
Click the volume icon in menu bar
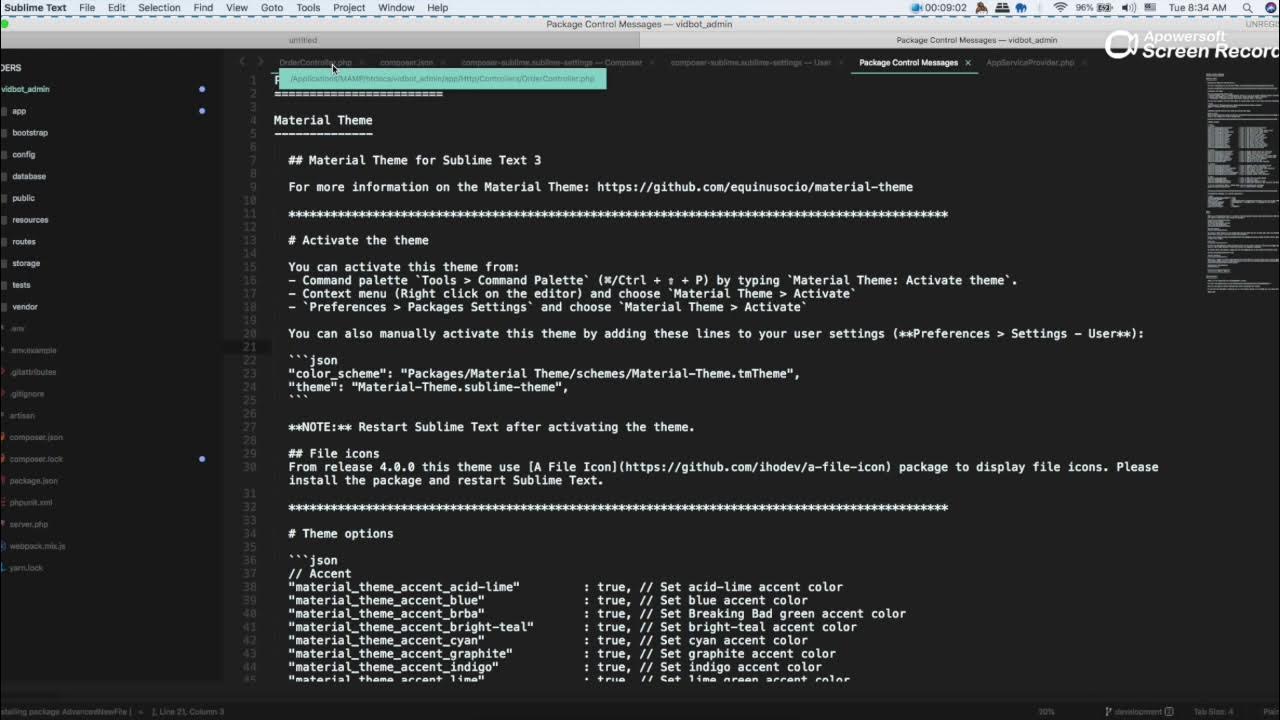[1129, 7]
